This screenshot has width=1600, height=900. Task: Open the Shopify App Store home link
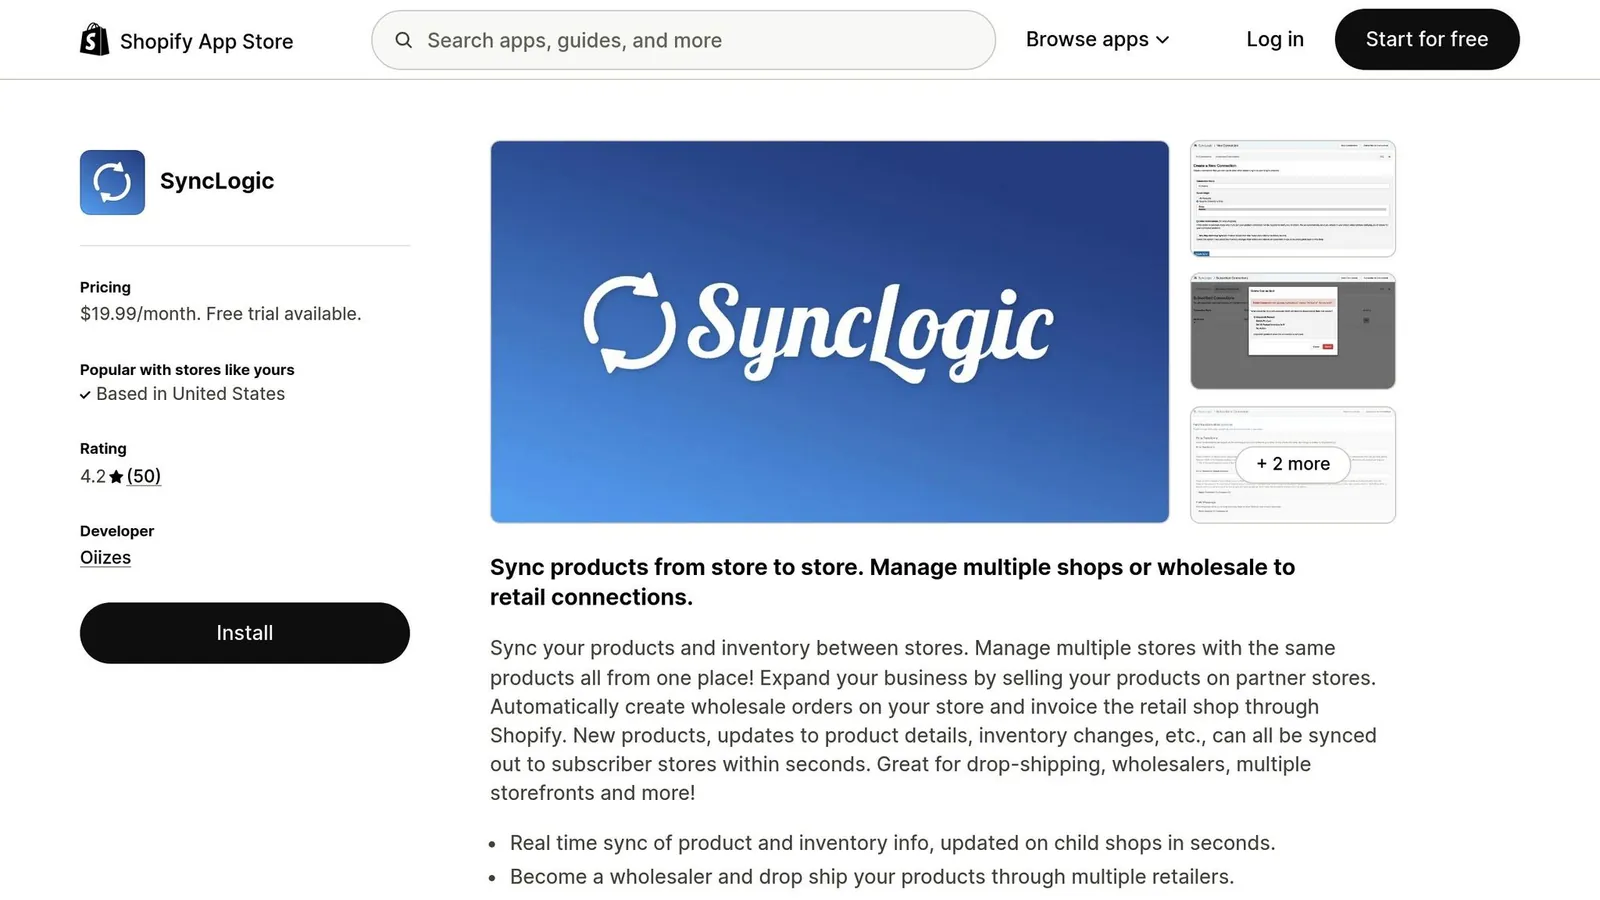coord(187,40)
